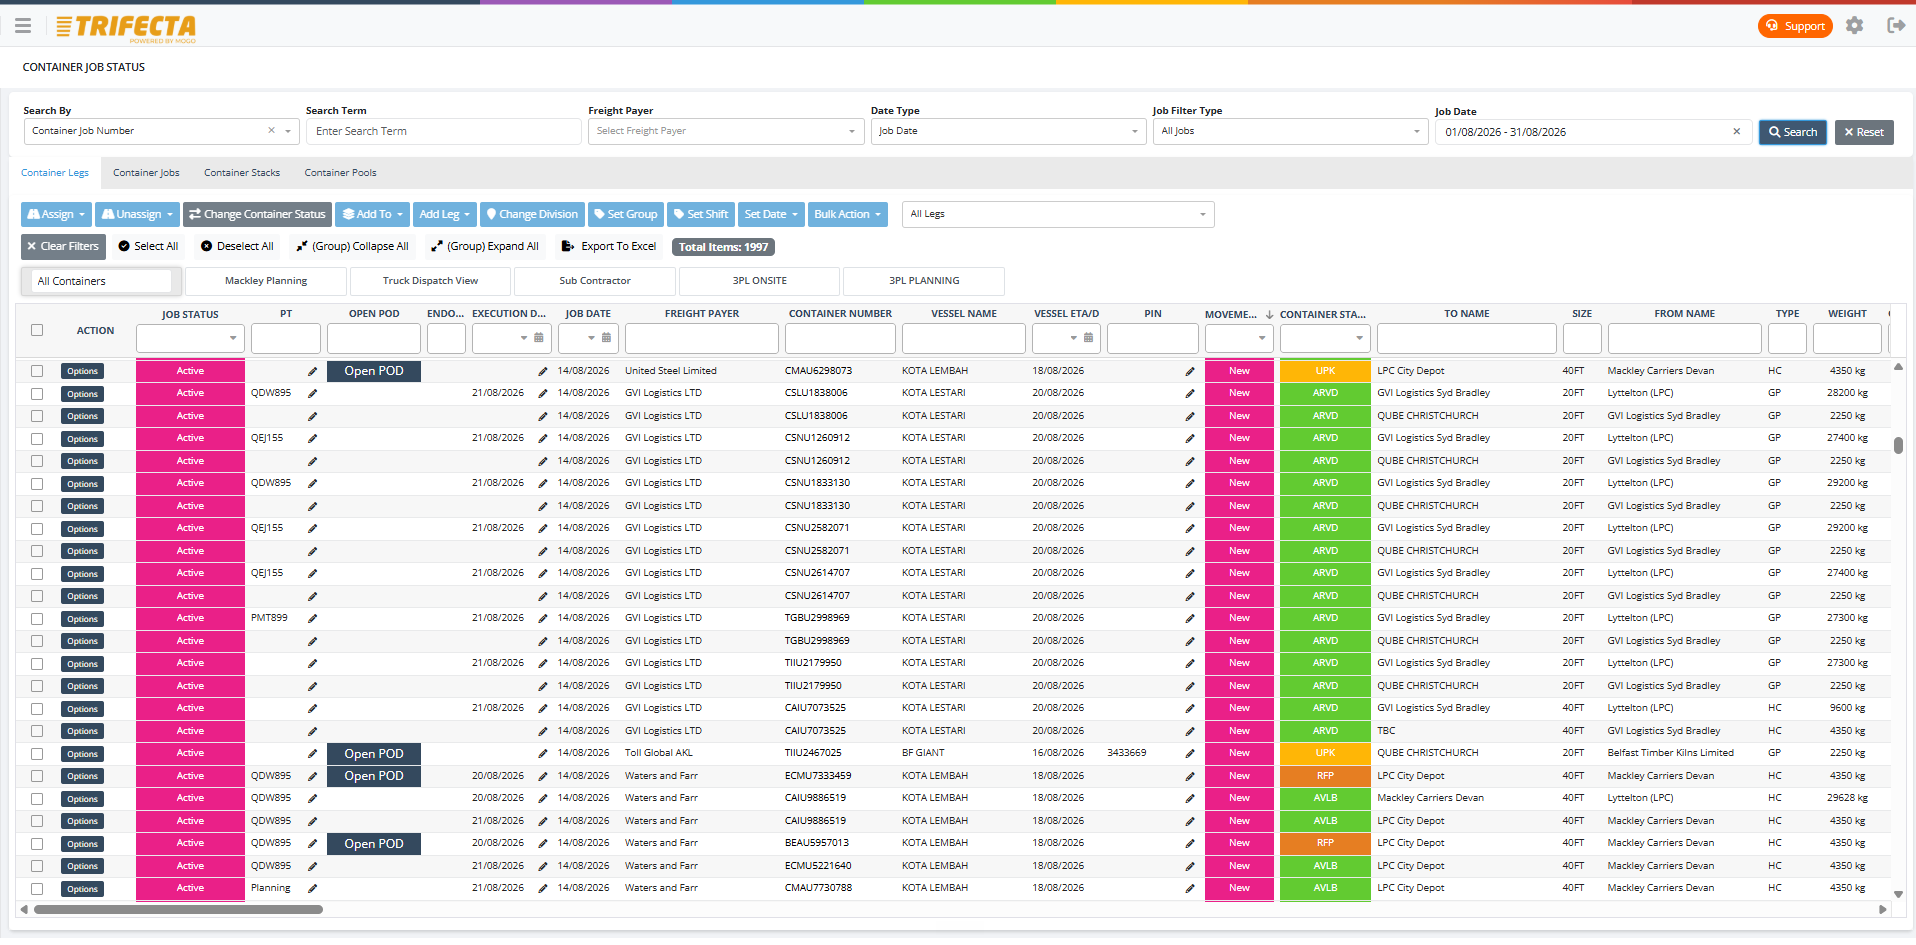Click the Movement column sort arrow
The image size is (1916, 945).
coord(1269,314)
